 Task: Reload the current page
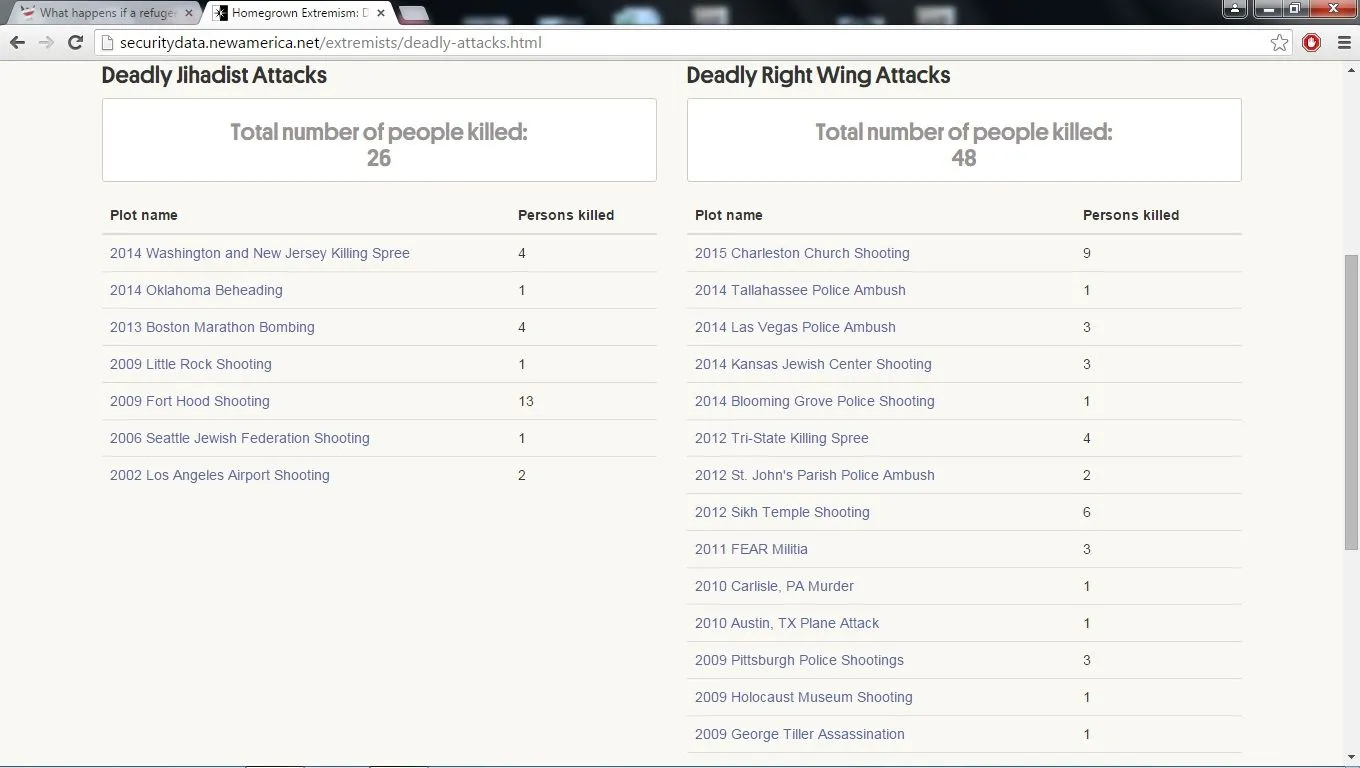pos(76,43)
